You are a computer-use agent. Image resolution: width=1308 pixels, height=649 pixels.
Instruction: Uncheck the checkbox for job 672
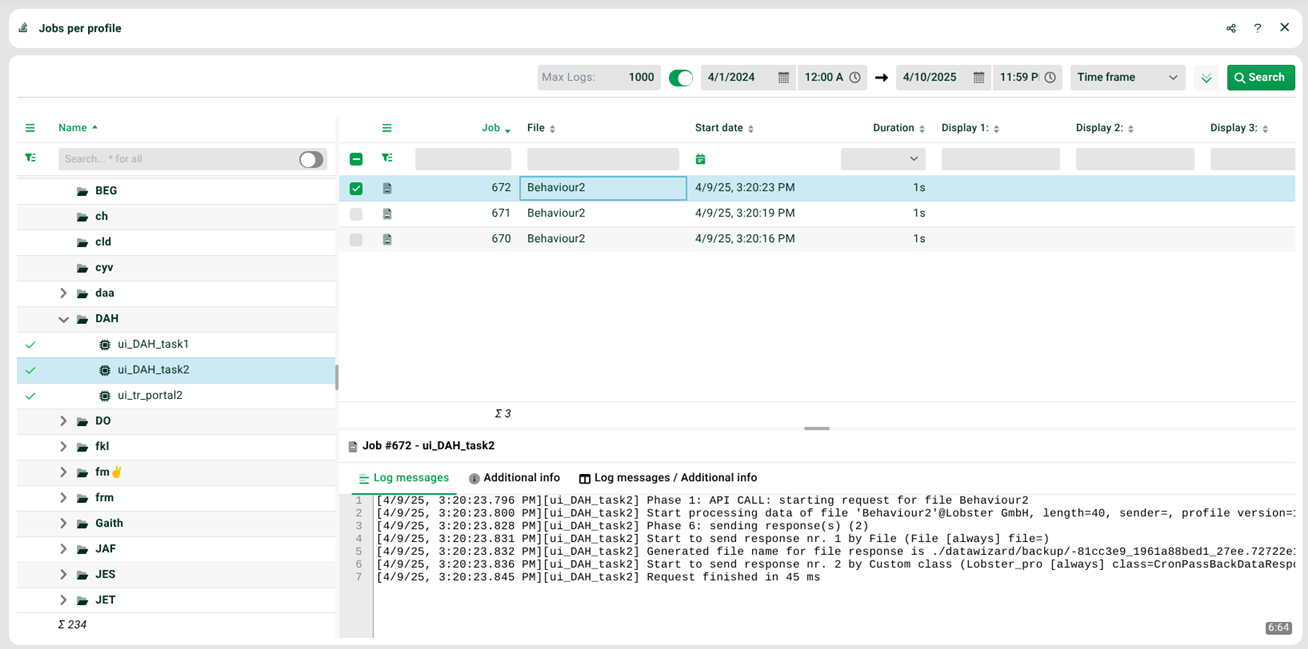click(x=356, y=188)
